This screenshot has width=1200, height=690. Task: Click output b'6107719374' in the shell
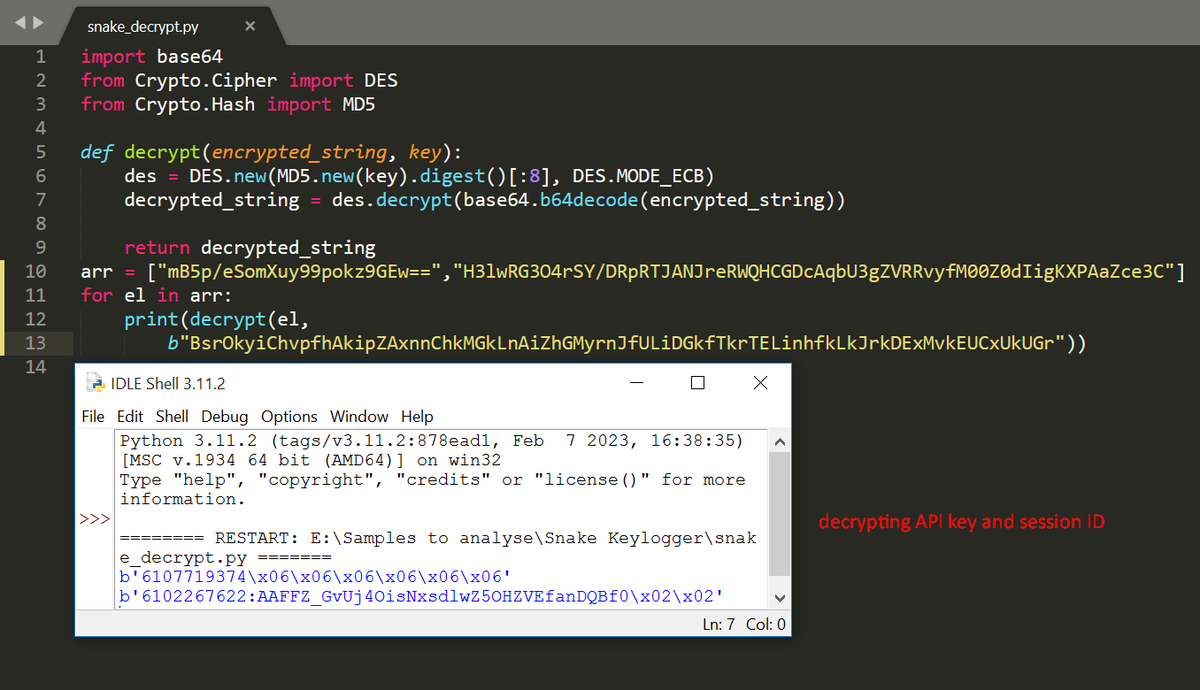pyautogui.click(x=315, y=577)
